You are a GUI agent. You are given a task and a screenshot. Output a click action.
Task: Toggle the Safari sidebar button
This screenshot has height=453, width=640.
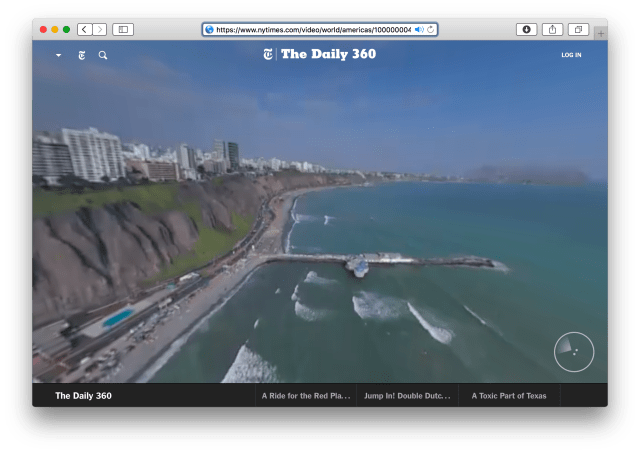coord(123,29)
